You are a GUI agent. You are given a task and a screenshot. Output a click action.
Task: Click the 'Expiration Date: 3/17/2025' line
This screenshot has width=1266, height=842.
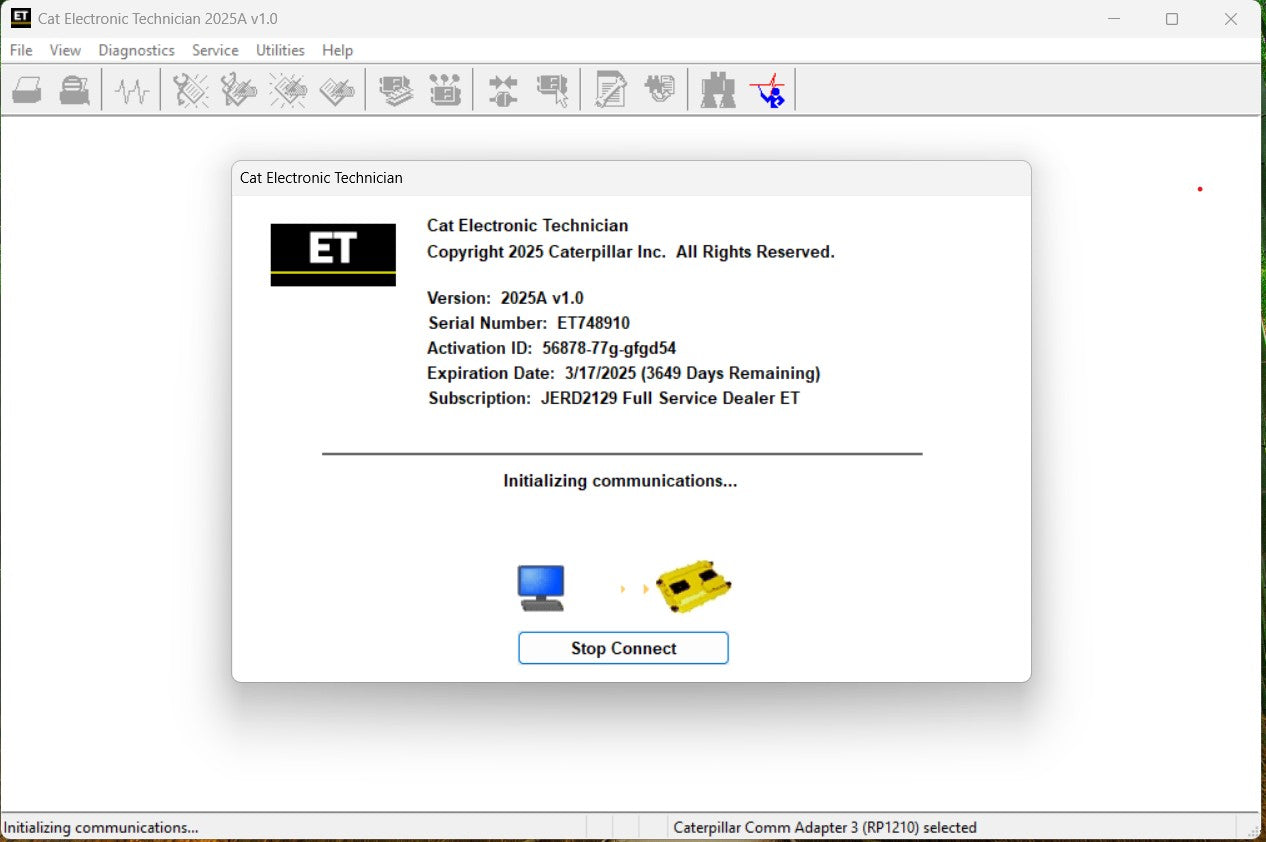(624, 373)
